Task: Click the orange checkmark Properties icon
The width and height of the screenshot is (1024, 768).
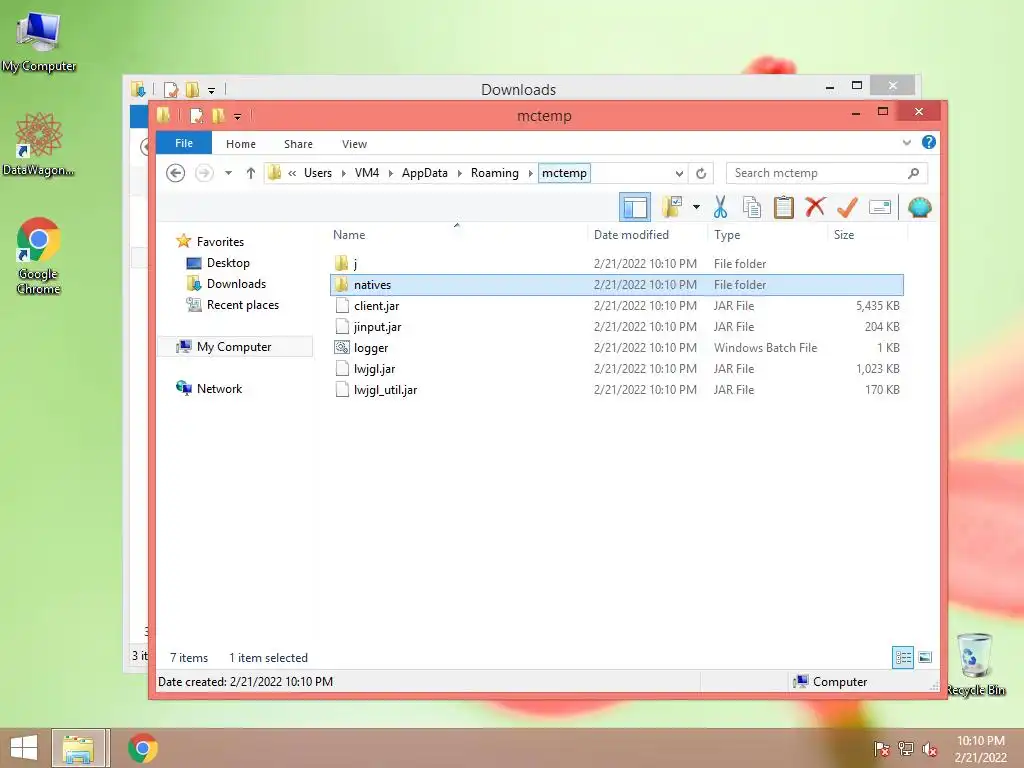Action: (x=847, y=207)
